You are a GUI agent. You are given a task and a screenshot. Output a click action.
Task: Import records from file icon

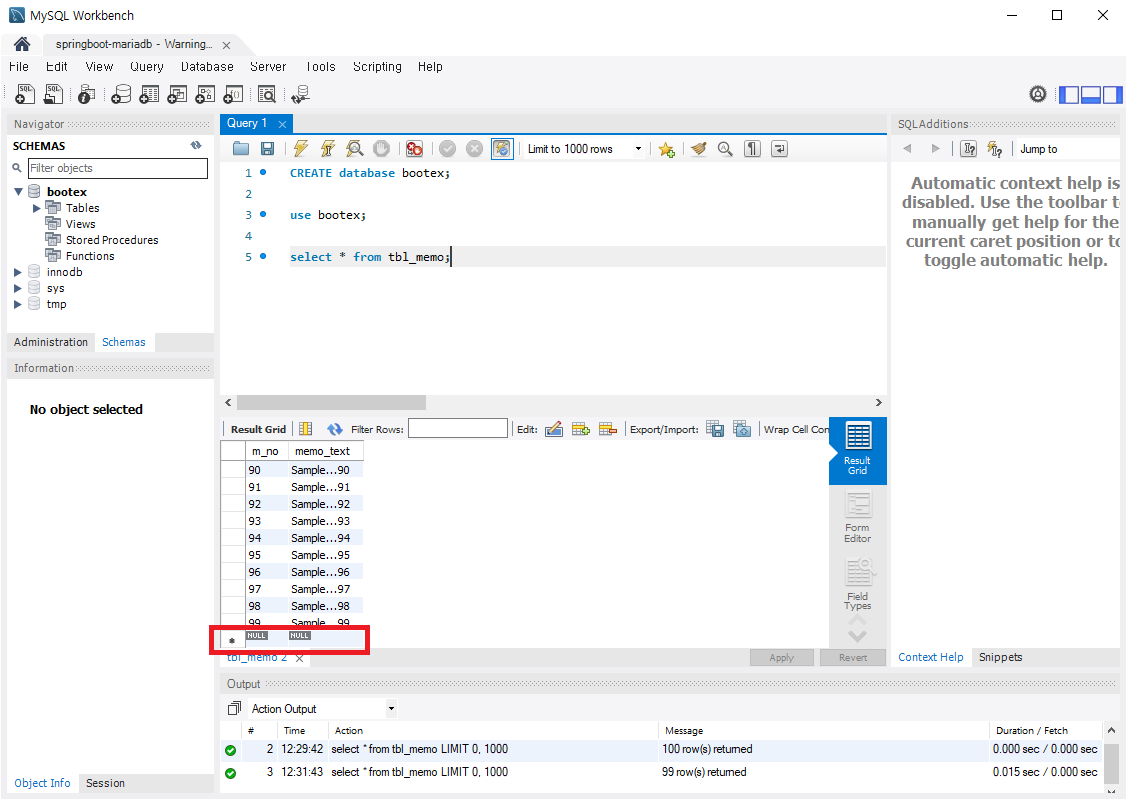(x=742, y=429)
